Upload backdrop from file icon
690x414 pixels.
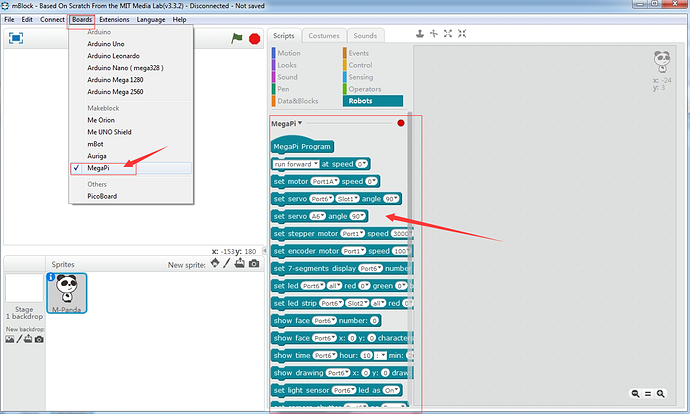pyautogui.click(x=28, y=339)
